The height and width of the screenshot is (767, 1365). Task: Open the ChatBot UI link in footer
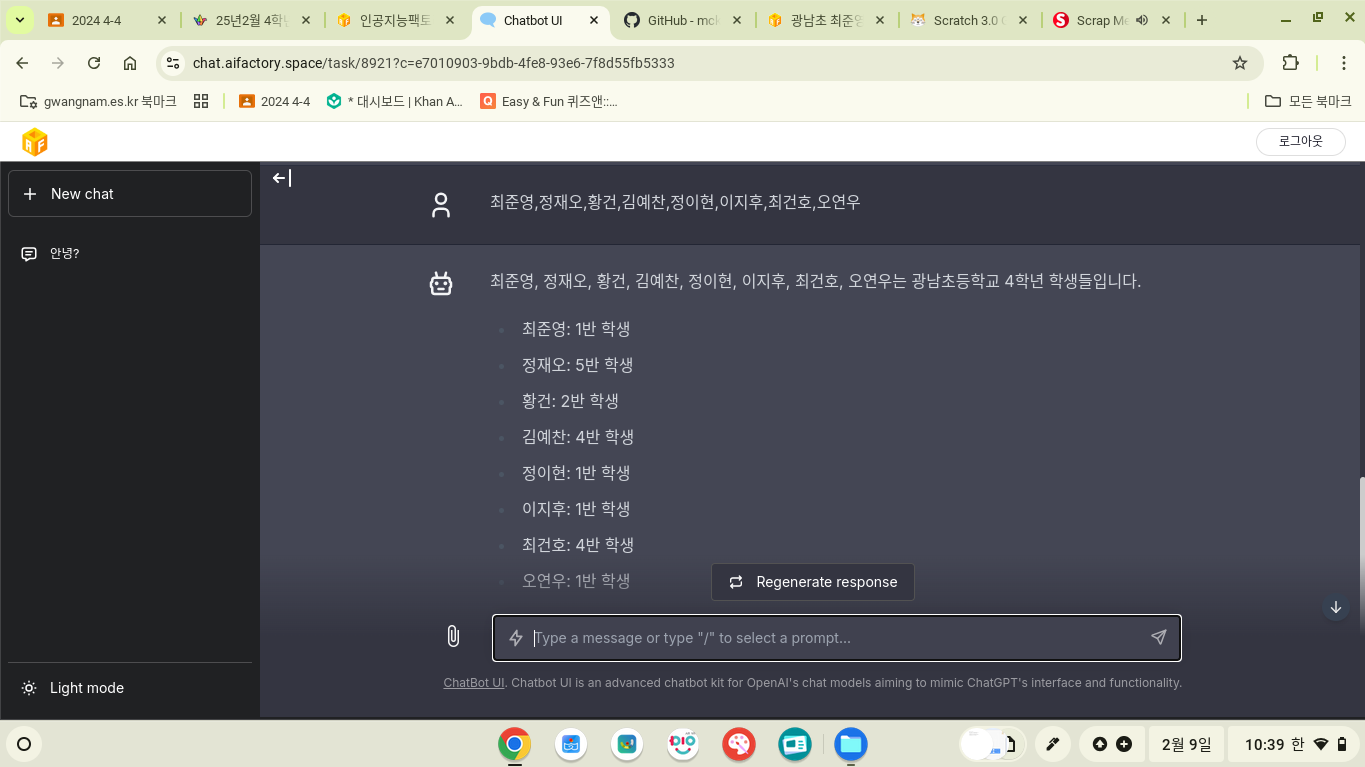(x=473, y=683)
